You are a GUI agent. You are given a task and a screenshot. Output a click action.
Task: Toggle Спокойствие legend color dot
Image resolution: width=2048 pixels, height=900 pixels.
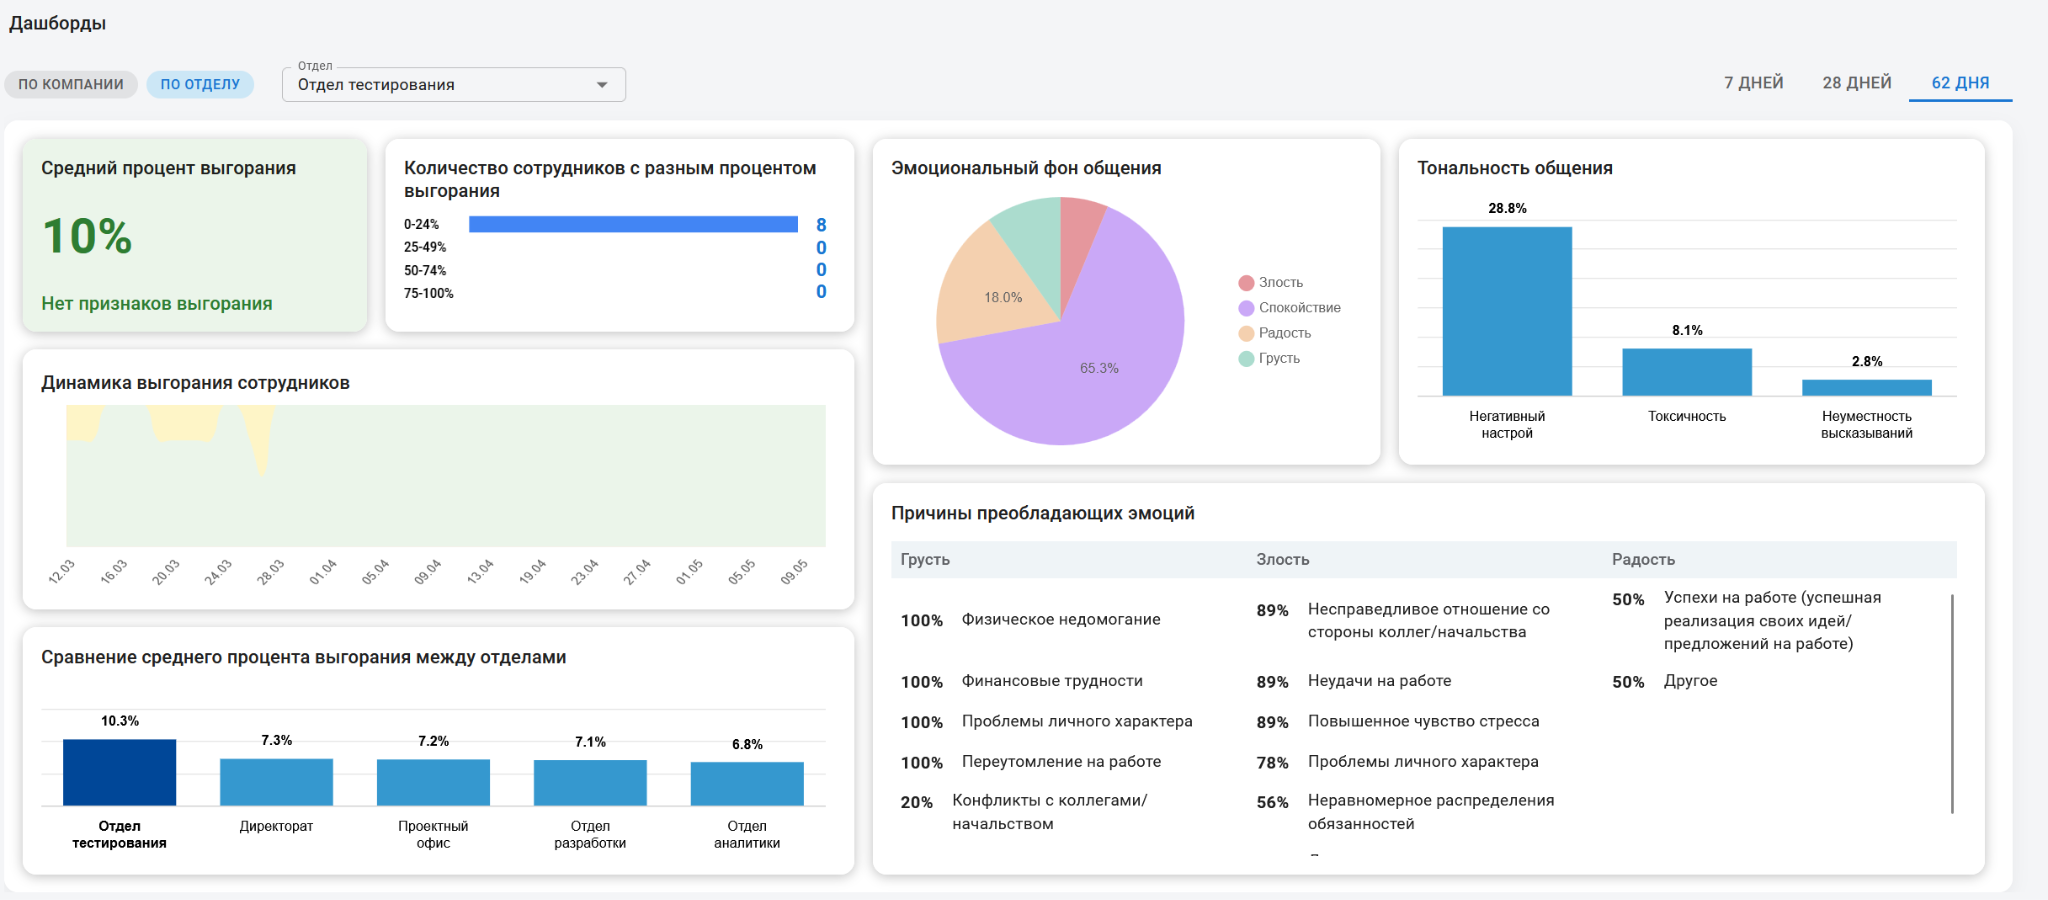click(1246, 308)
